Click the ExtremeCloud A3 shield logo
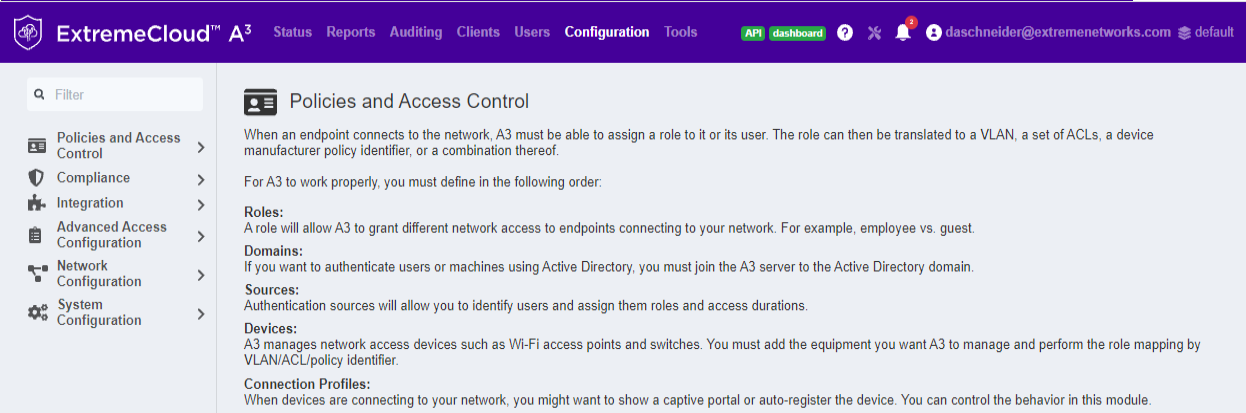The height and width of the screenshot is (413, 1246). [29, 33]
